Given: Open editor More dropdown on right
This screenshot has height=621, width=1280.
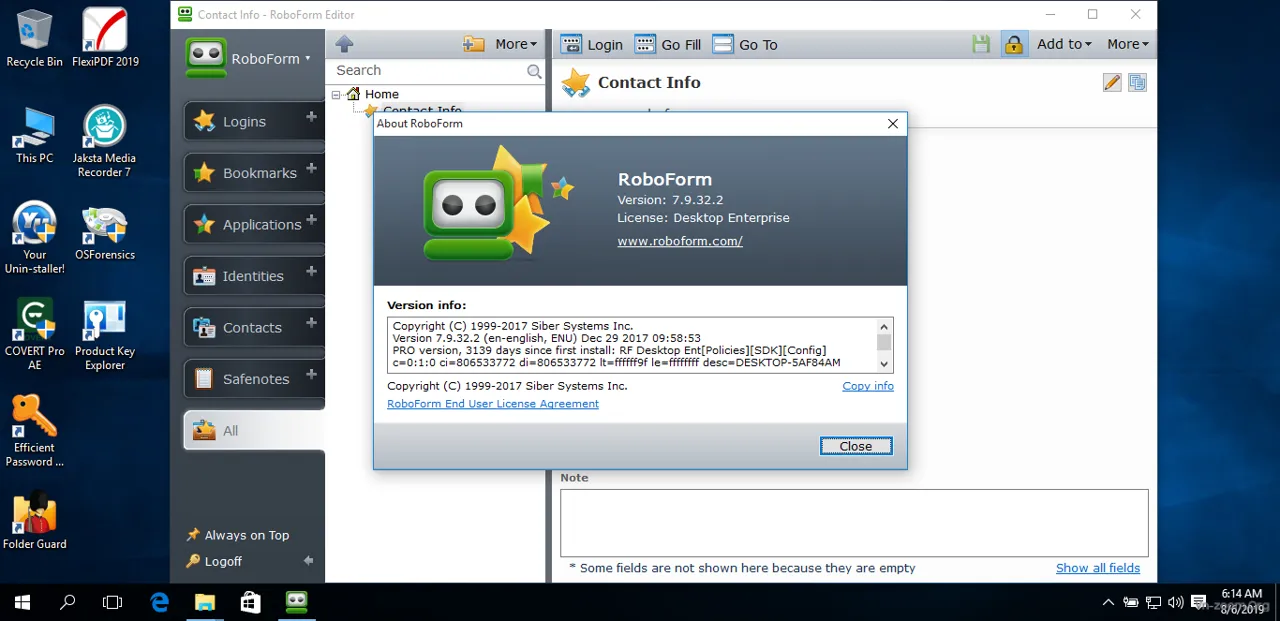Looking at the screenshot, I should 1128,44.
